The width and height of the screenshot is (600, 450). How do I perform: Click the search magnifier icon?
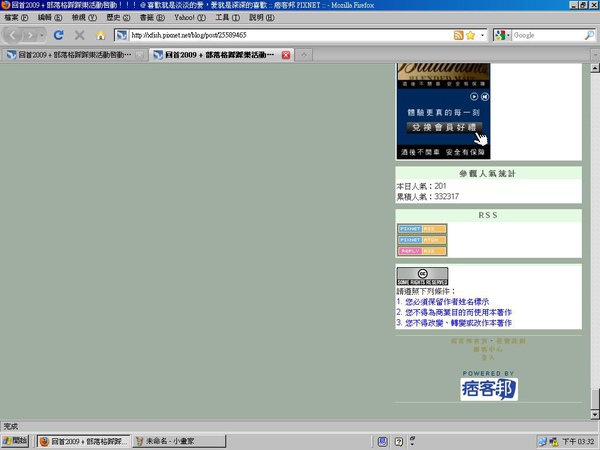click(589, 35)
